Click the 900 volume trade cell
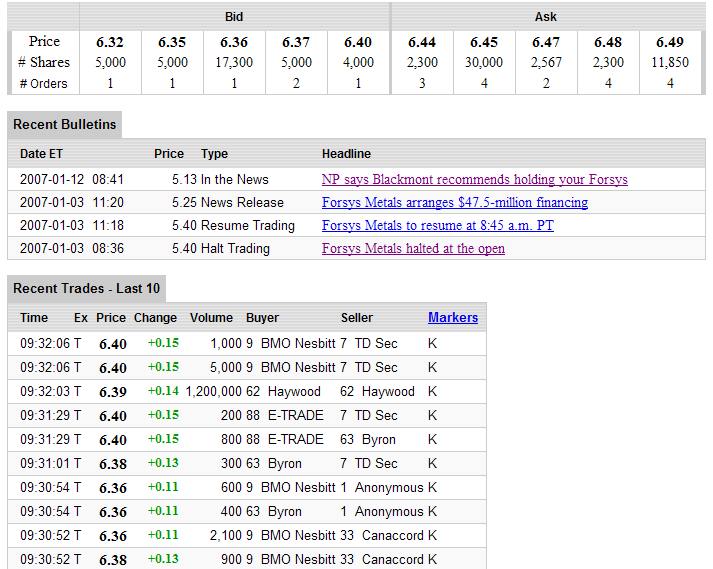 pyautogui.click(x=231, y=559)
